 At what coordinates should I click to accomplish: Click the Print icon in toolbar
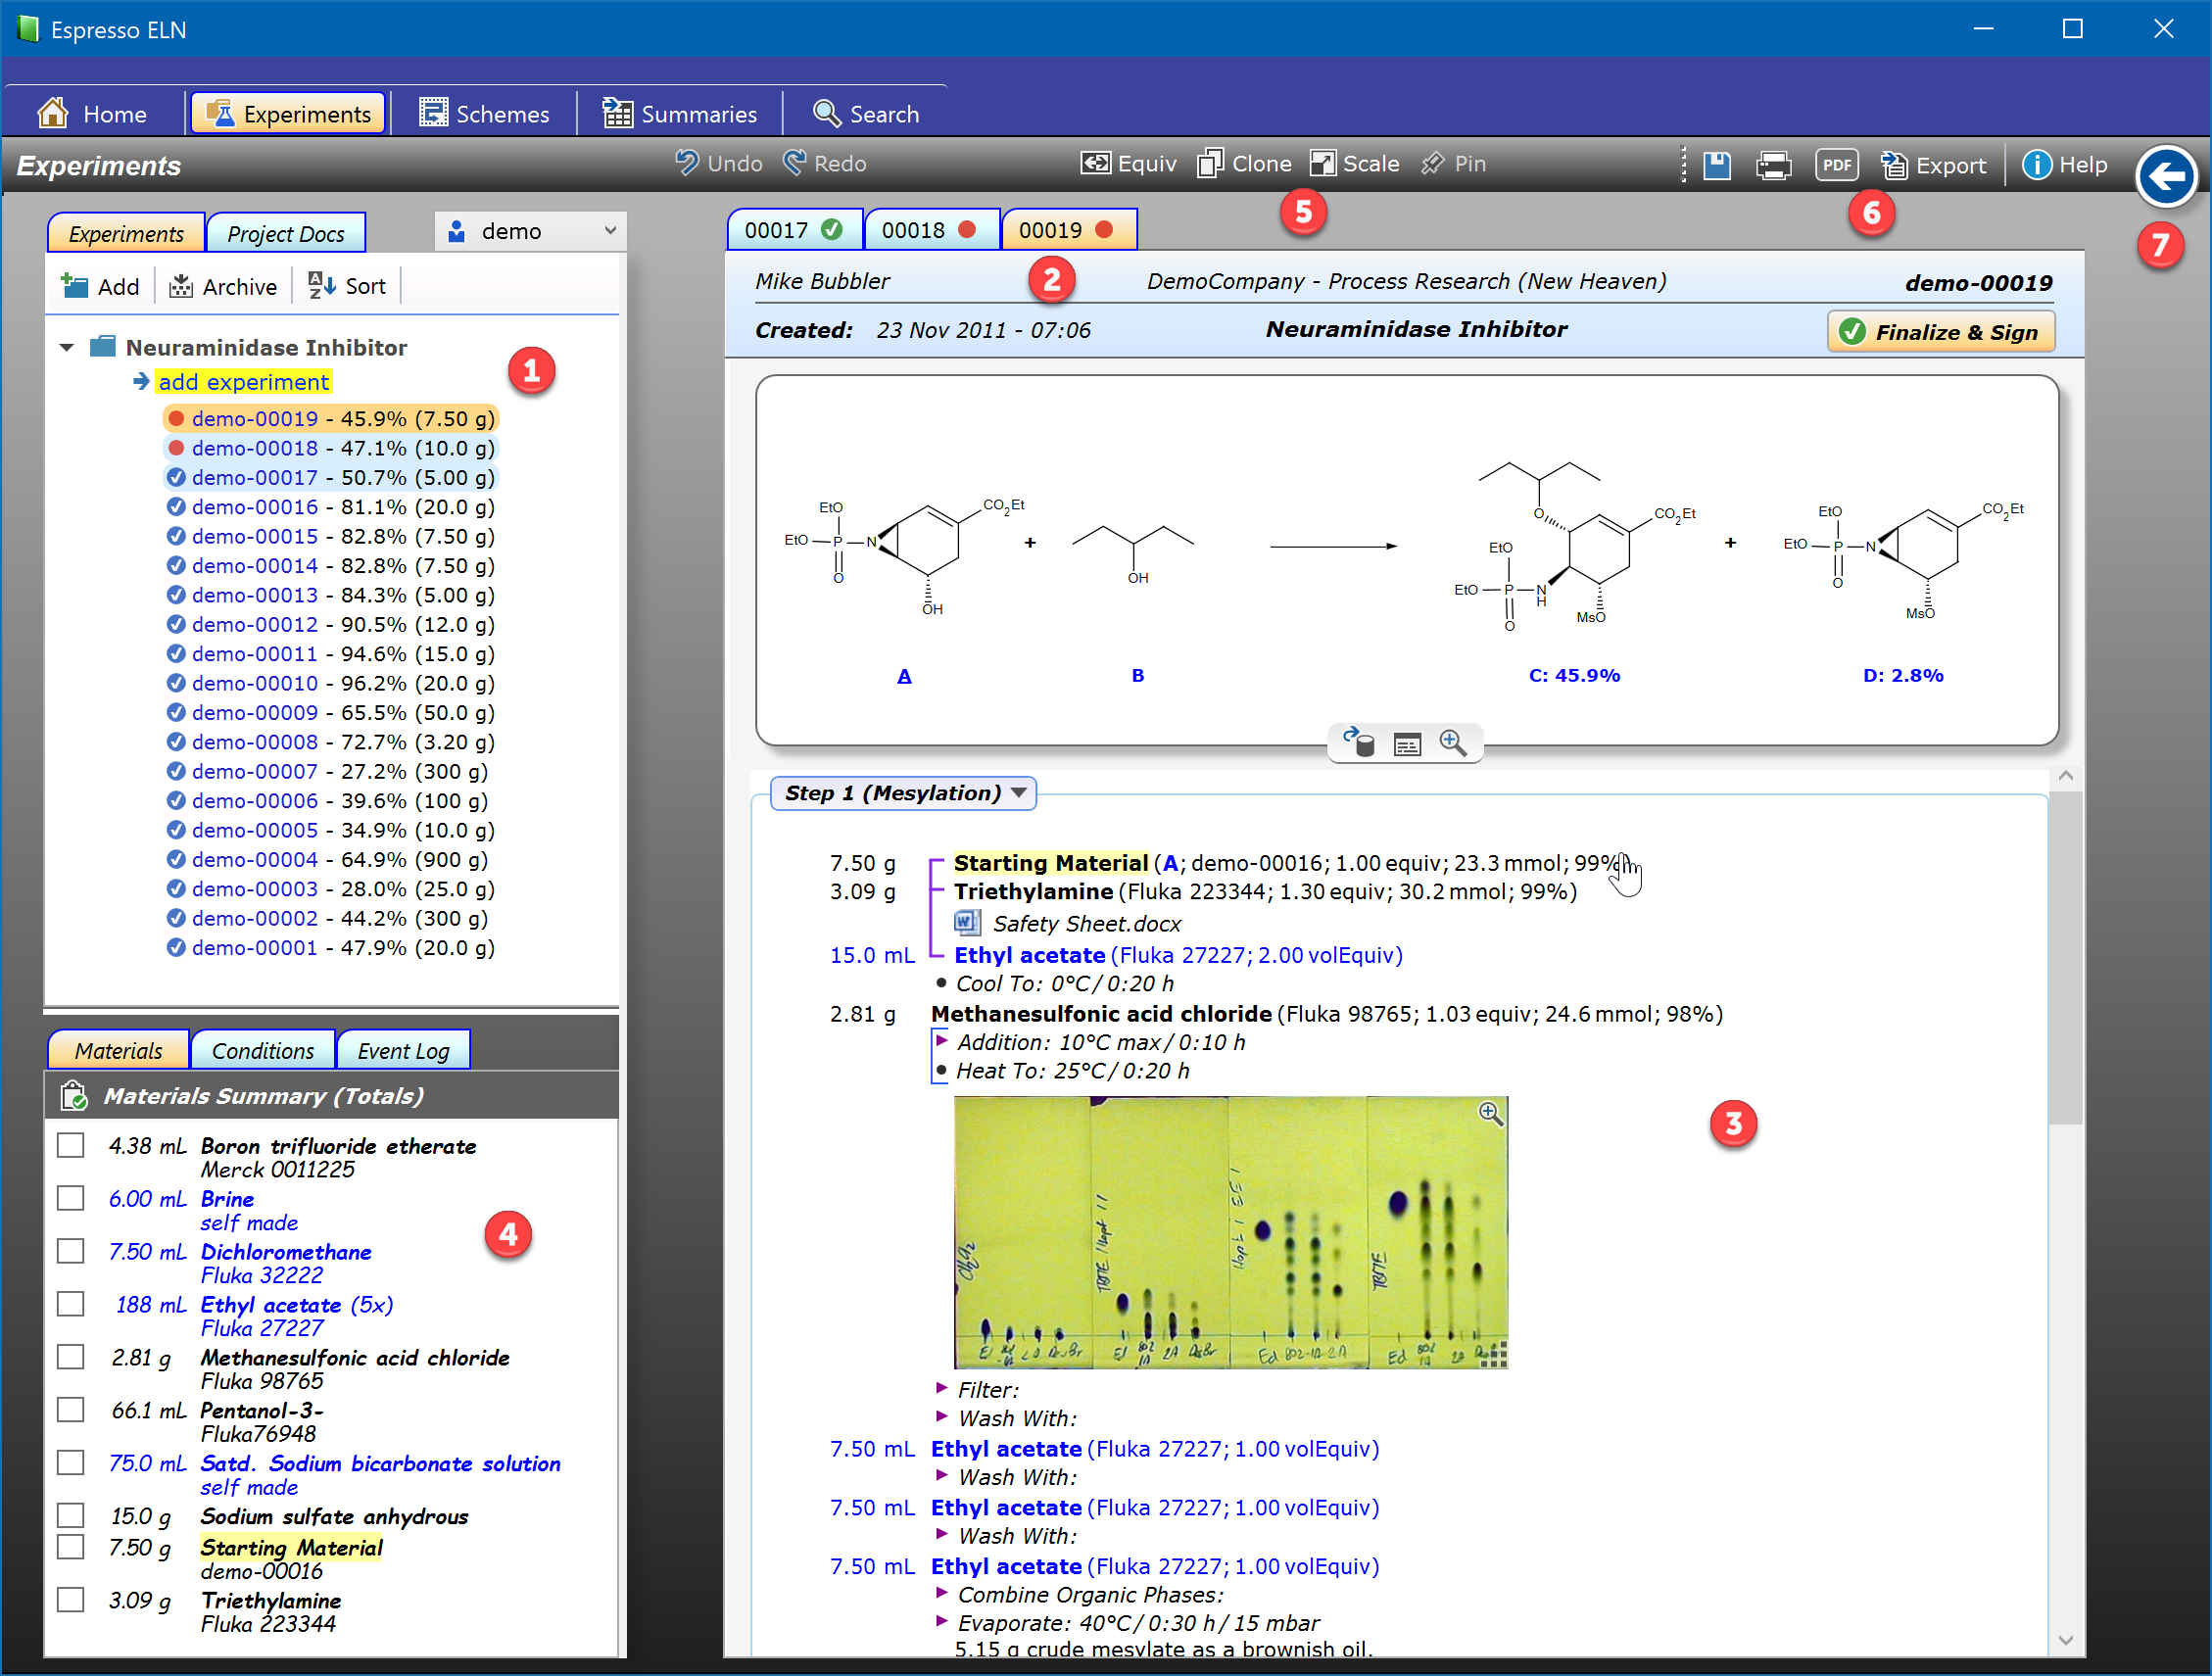coord(1773,165)
